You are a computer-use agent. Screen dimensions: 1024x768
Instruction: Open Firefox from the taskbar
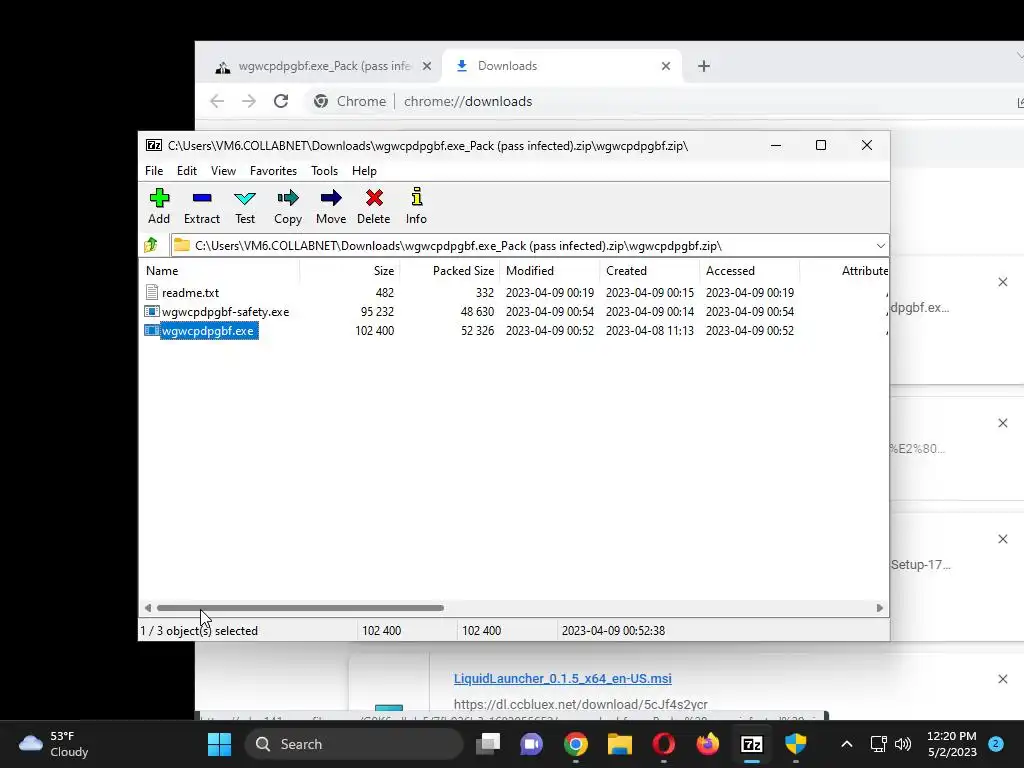(707, 744)
